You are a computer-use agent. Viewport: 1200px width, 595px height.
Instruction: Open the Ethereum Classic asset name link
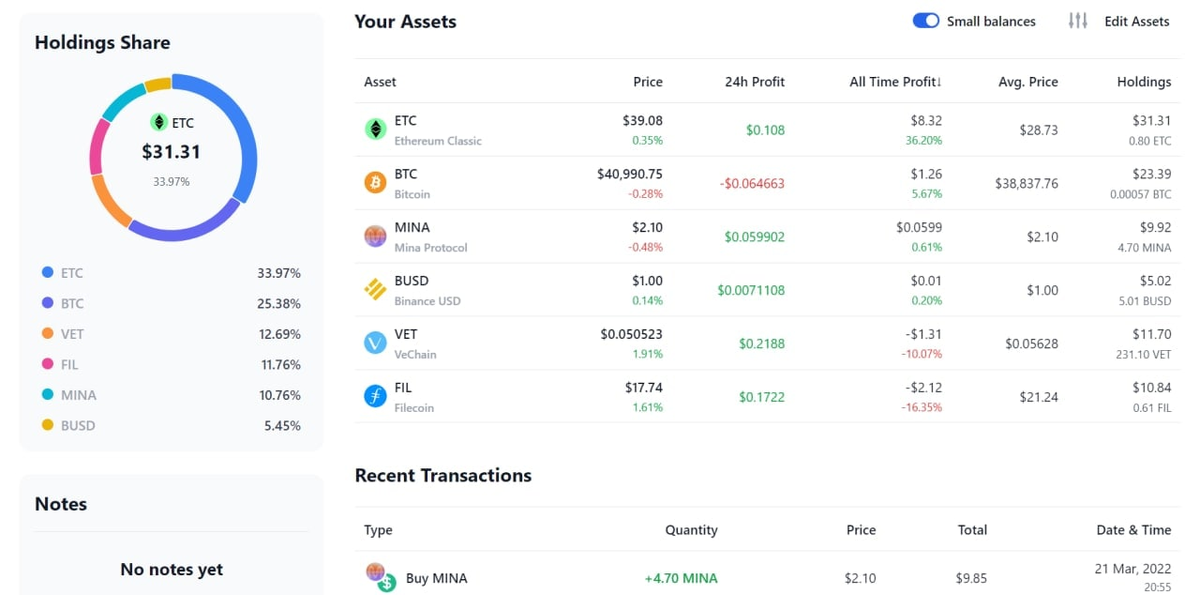click(438, 141)
